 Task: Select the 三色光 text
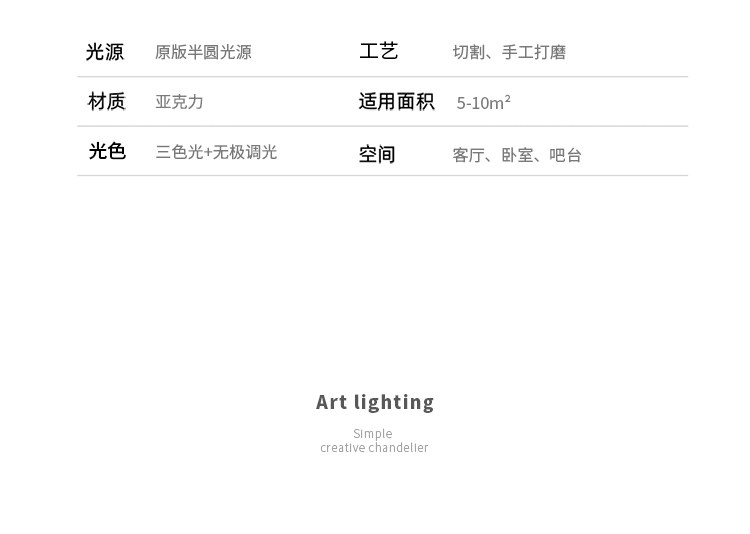[x=179, y=152]
